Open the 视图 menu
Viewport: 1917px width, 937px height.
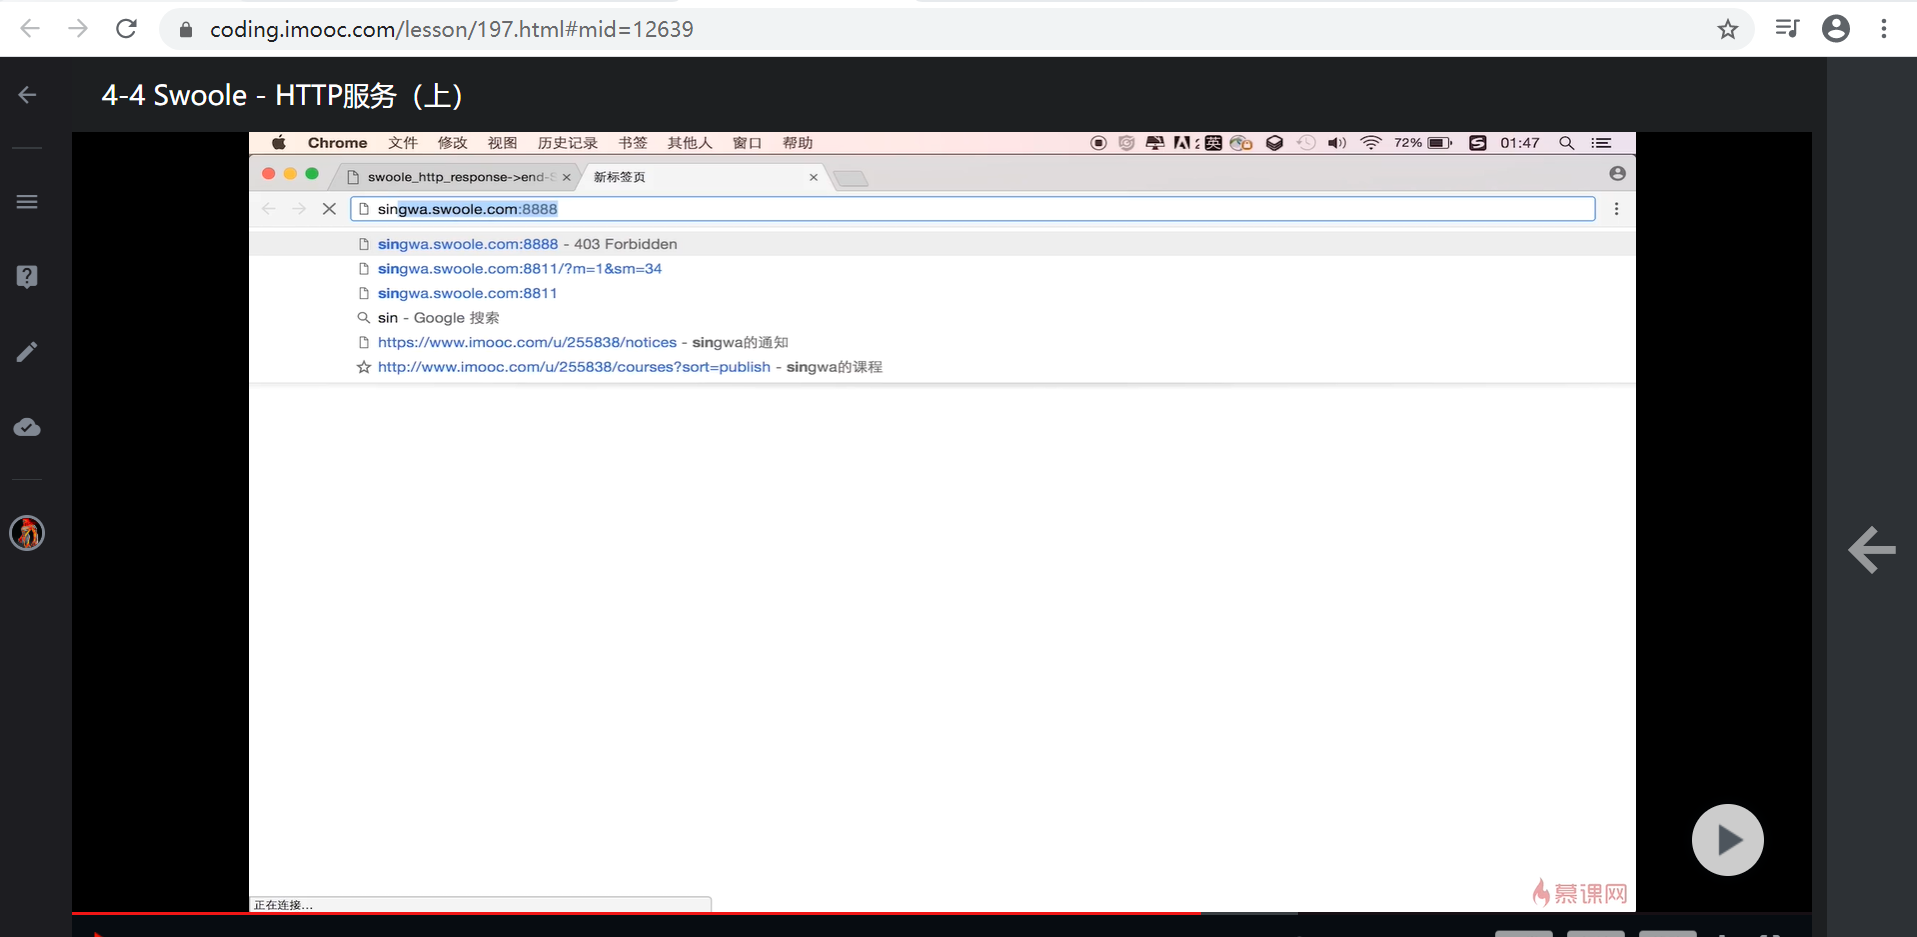[503, 143]
